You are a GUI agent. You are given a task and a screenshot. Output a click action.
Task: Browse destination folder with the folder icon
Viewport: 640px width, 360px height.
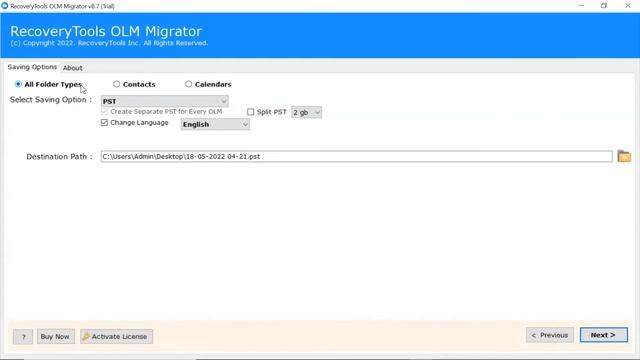[x=624, y=156]
